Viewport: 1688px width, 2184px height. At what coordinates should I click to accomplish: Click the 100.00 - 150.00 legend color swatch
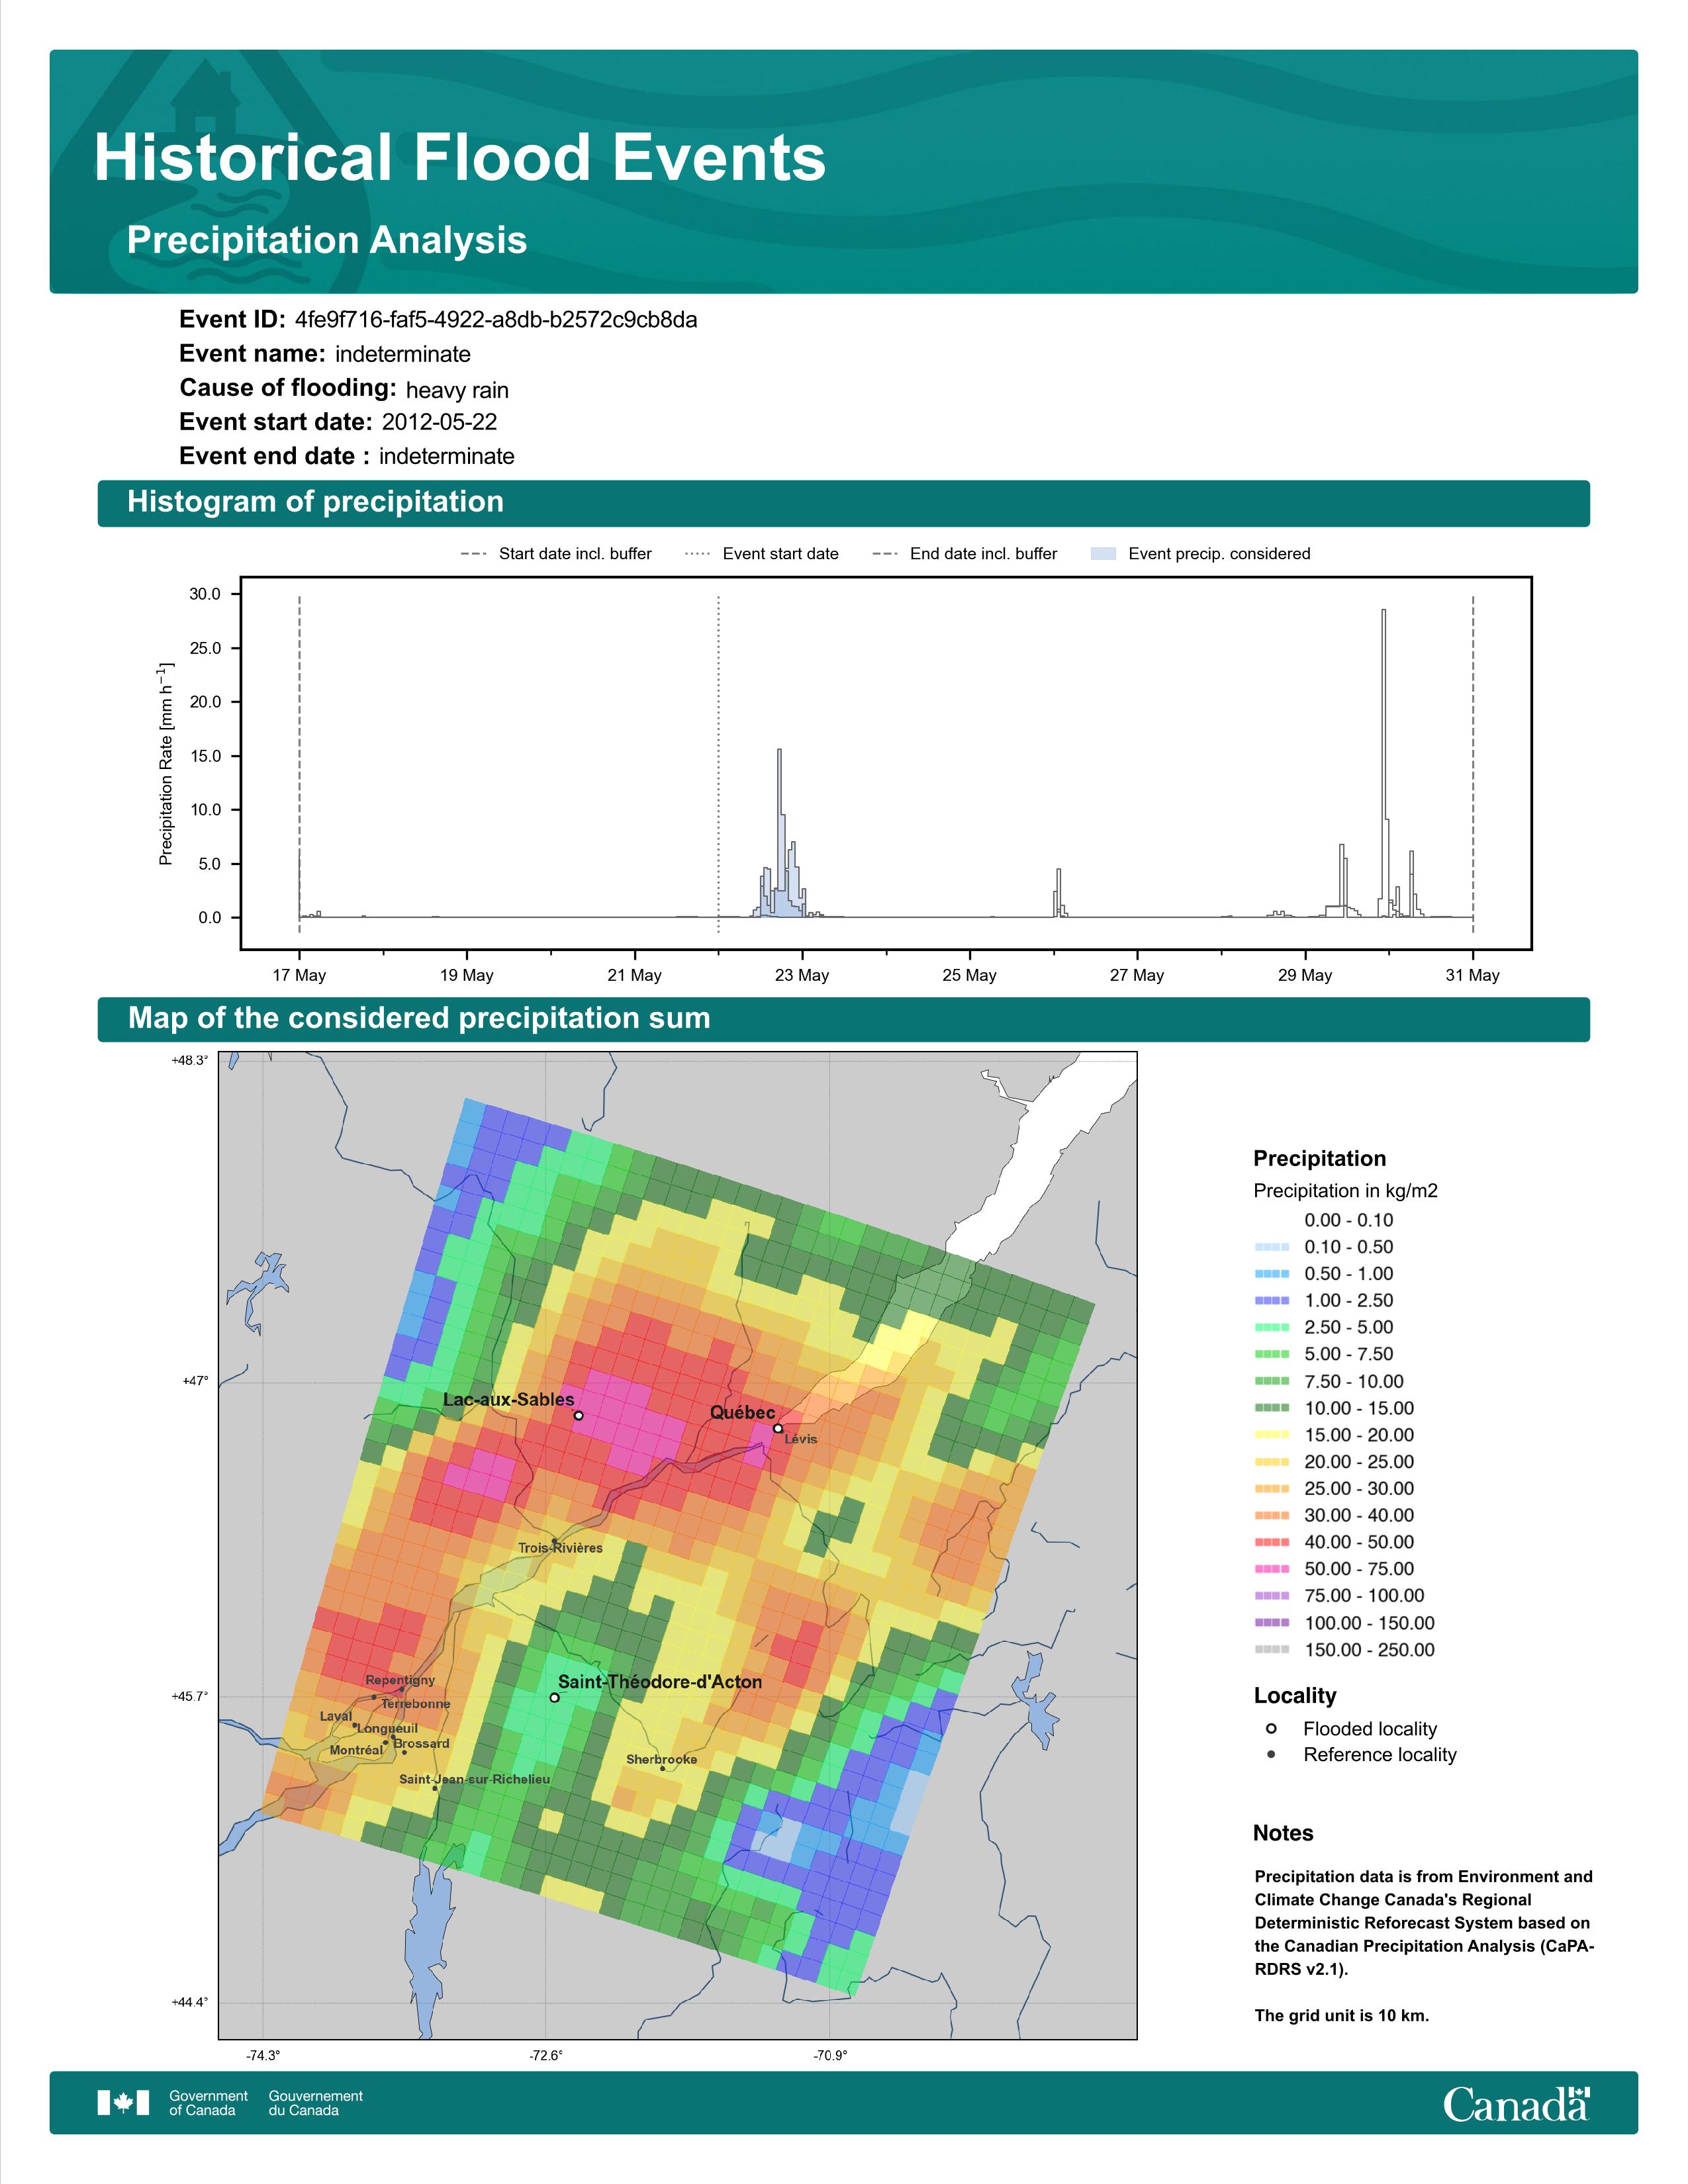(1271, 1624)
